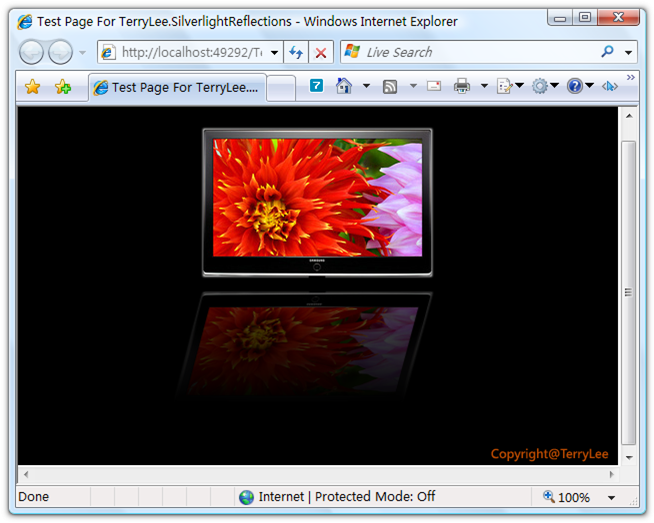The height and width of the screenshot is (523, 654).
Task: Click the vertical scrollbar up arrow
Action: tap(629, 116)
